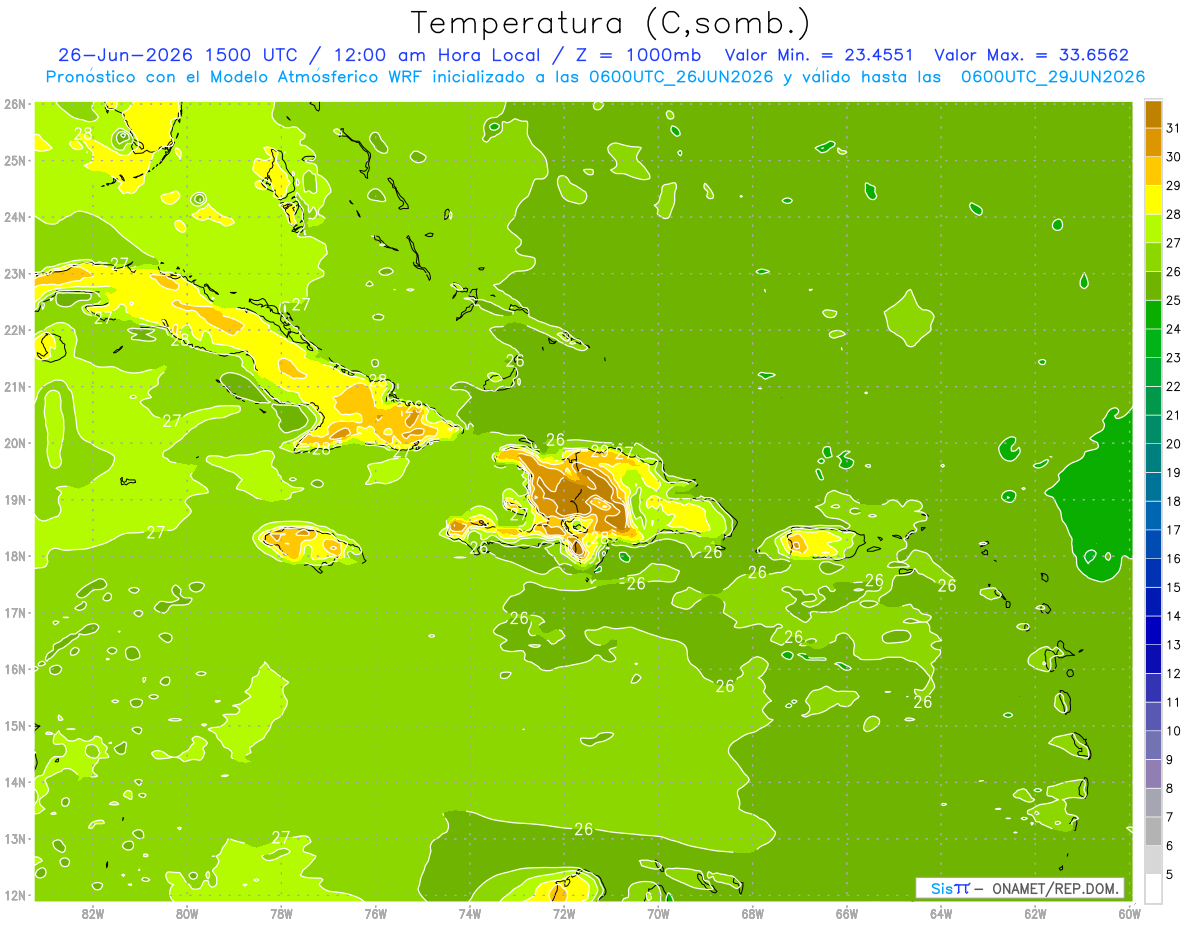Click the 72W longitude axis label

(564, 913)
